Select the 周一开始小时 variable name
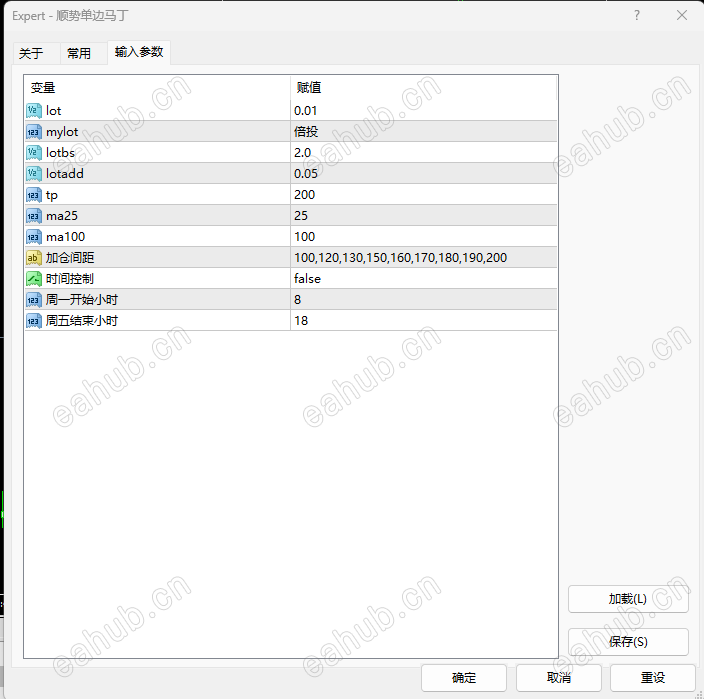The image size is (704, 699). coord(82,300)
